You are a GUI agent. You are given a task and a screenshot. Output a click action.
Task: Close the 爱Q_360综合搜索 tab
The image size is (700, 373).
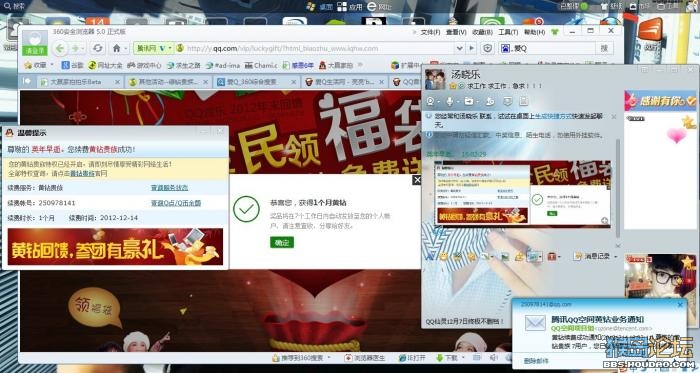coord(294,82)
